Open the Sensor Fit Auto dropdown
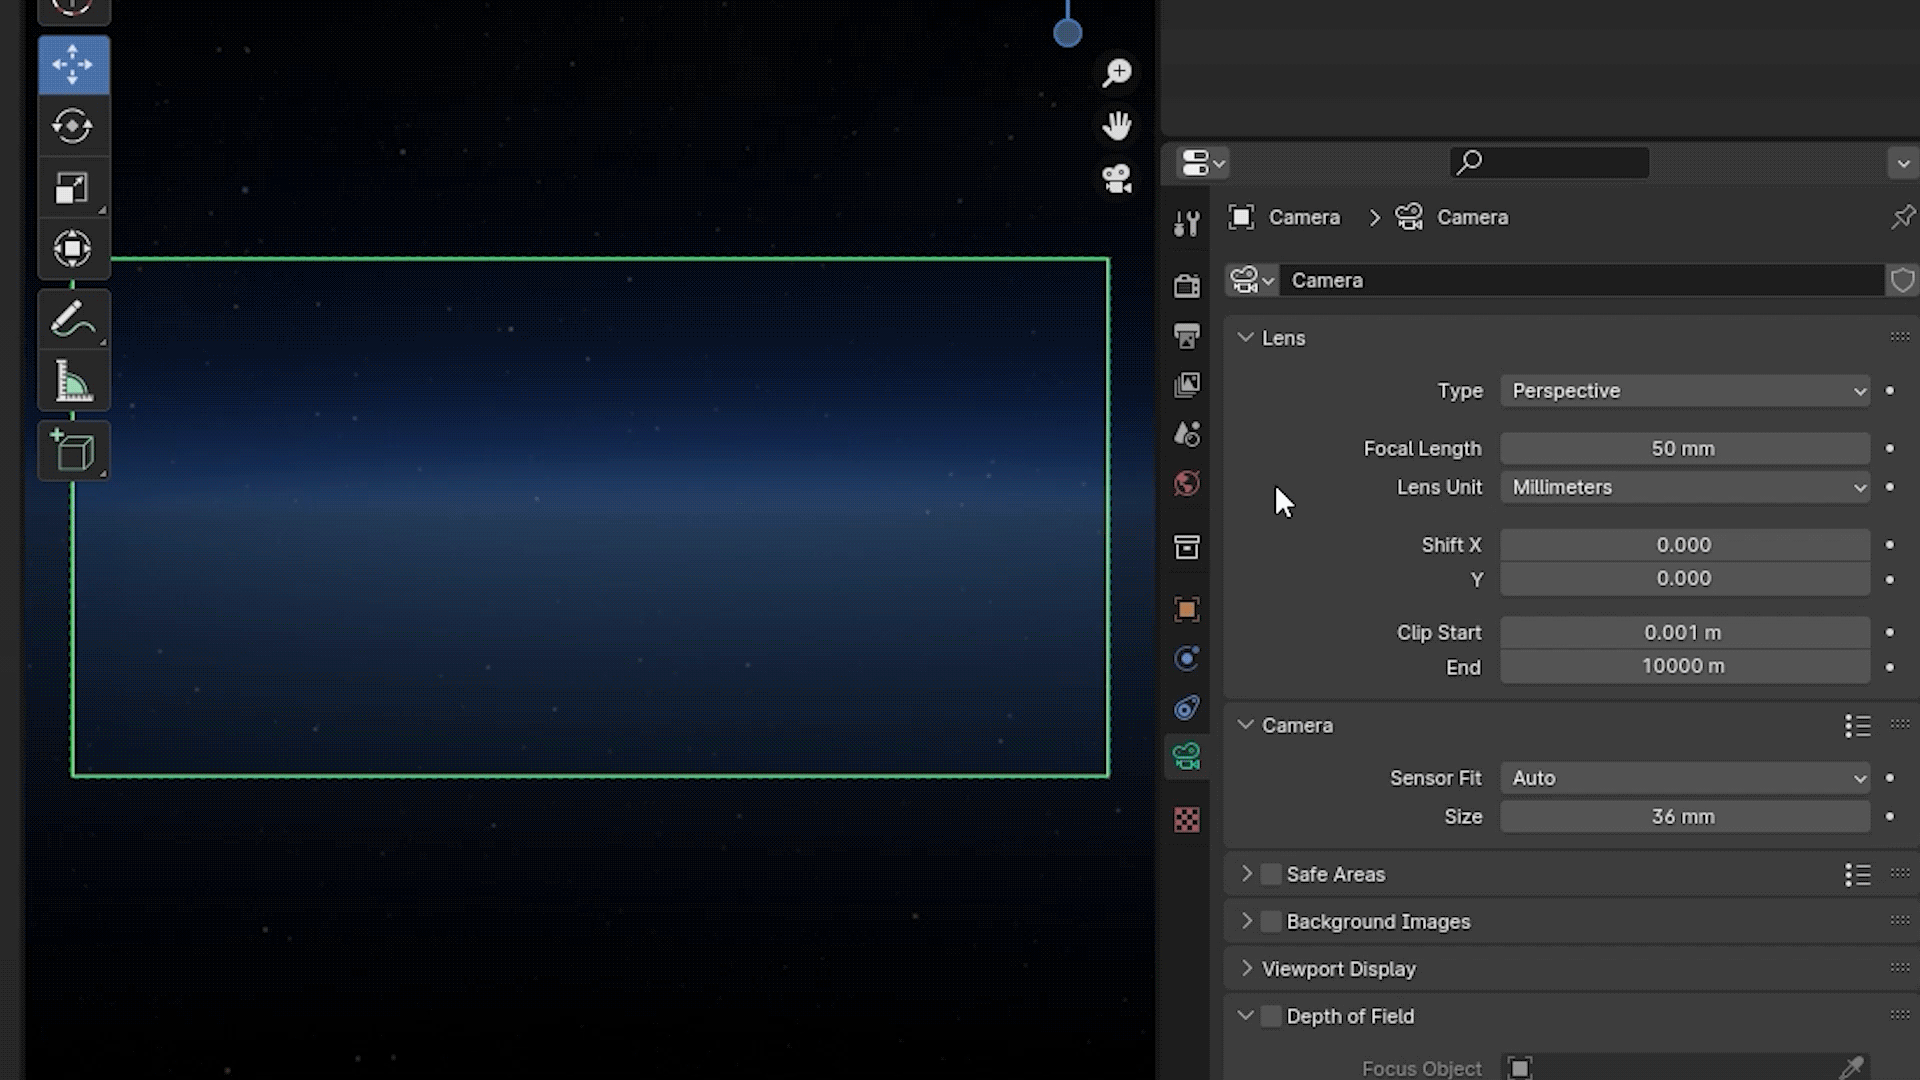 tap(1685, 778)
